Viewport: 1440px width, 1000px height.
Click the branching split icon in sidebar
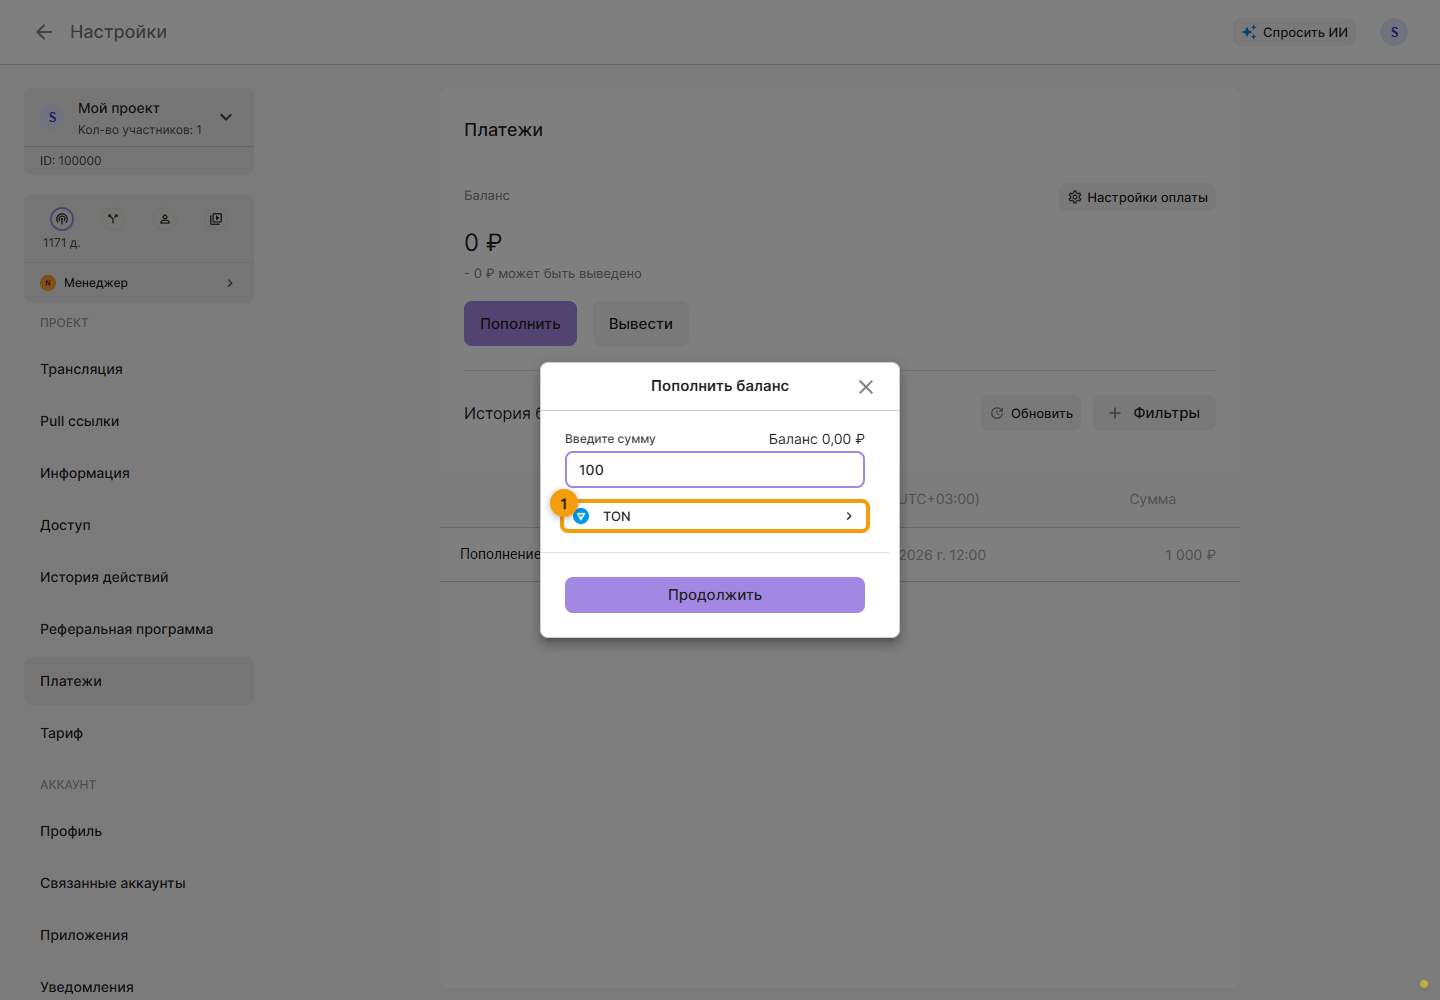tap(113, 219)
